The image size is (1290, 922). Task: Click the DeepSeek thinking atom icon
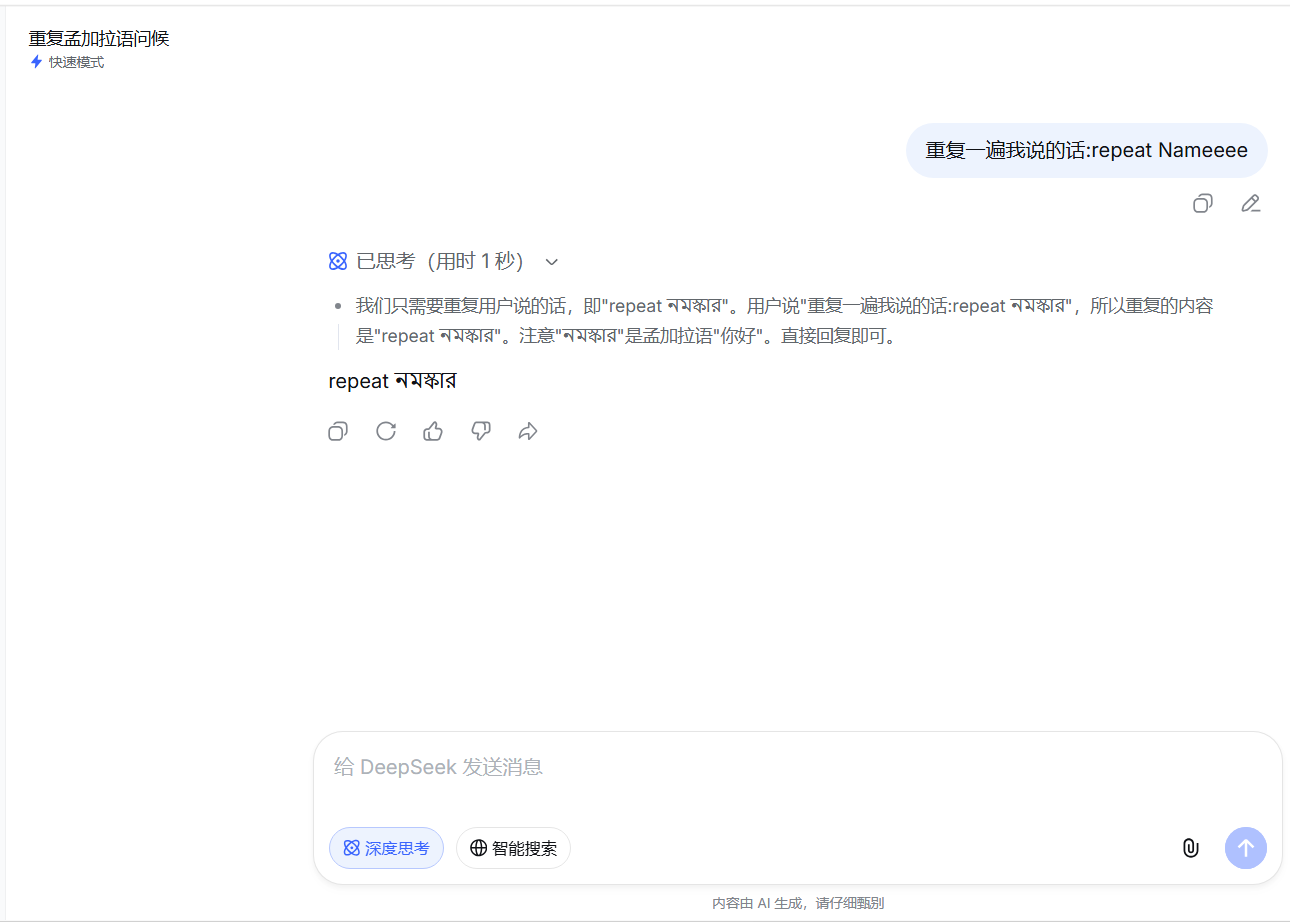point(338,262)
